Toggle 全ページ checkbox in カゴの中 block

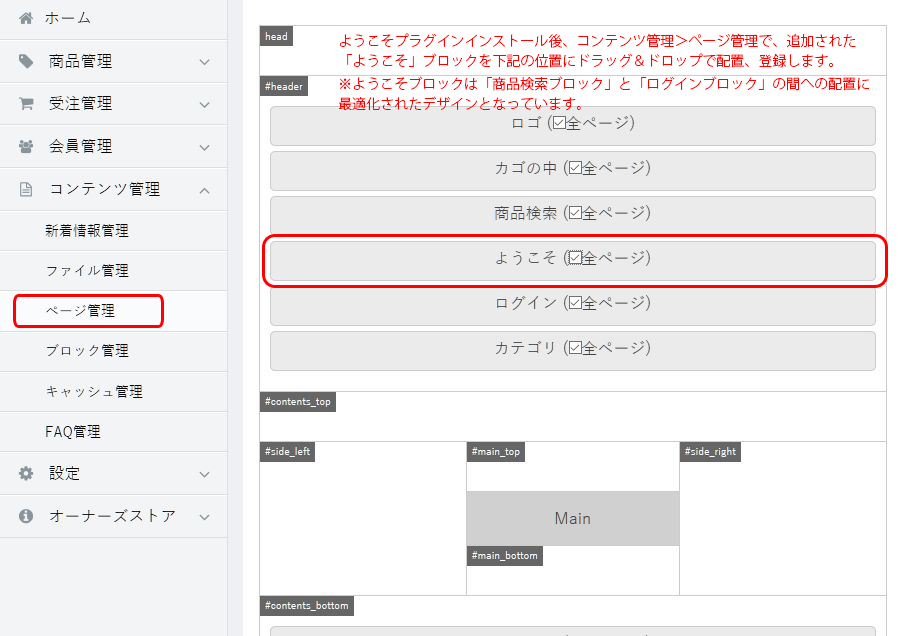[575, 168]
